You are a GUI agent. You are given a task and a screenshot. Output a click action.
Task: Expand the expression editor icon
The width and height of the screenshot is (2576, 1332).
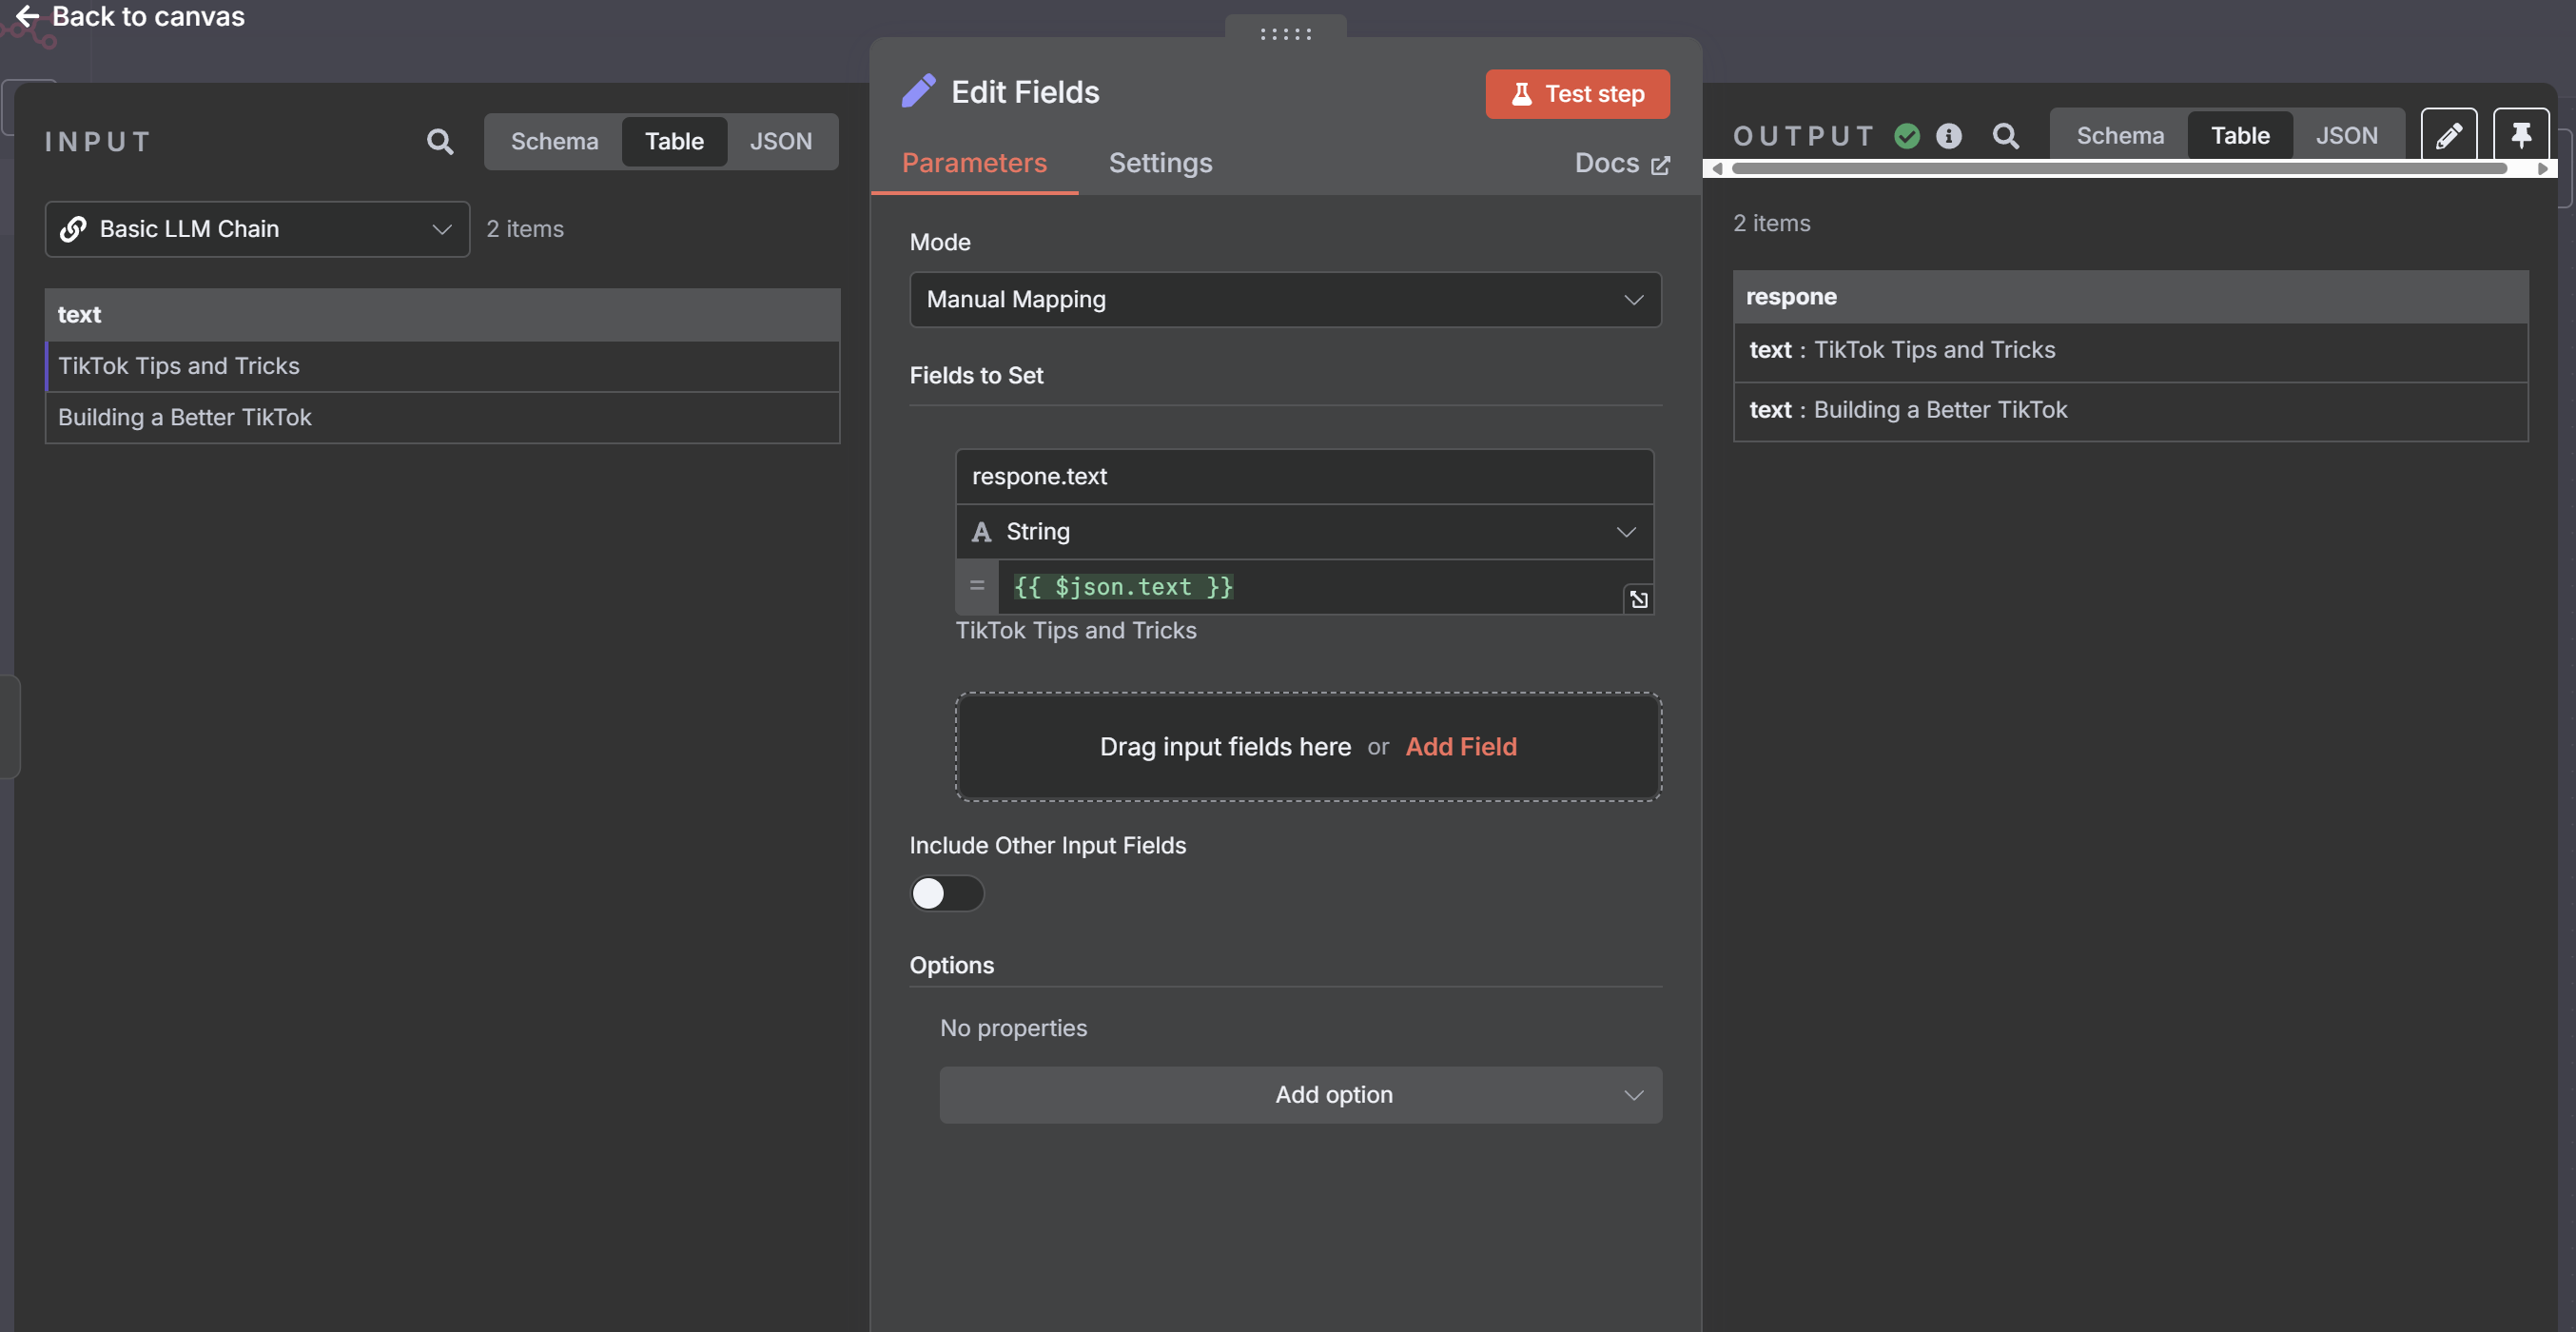point(1638,599)
